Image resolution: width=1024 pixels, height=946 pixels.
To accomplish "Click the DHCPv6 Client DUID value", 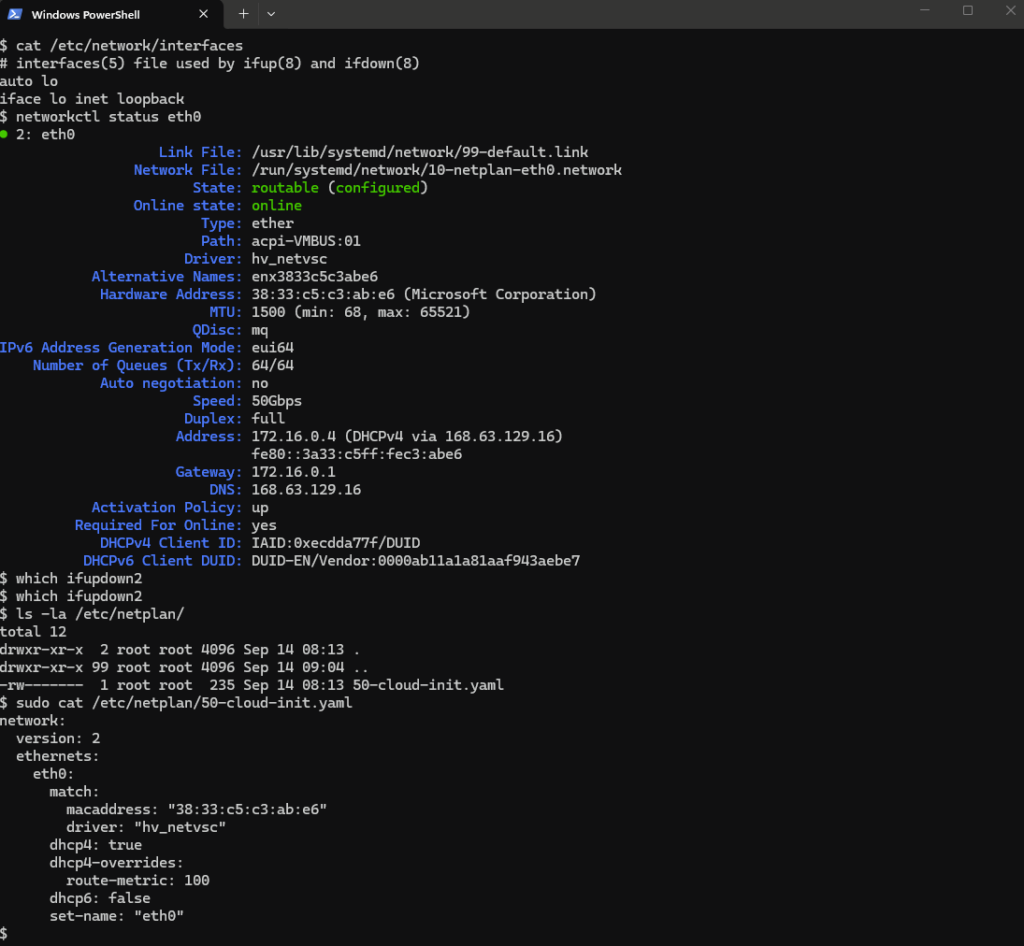I will [x=415, y=561].
